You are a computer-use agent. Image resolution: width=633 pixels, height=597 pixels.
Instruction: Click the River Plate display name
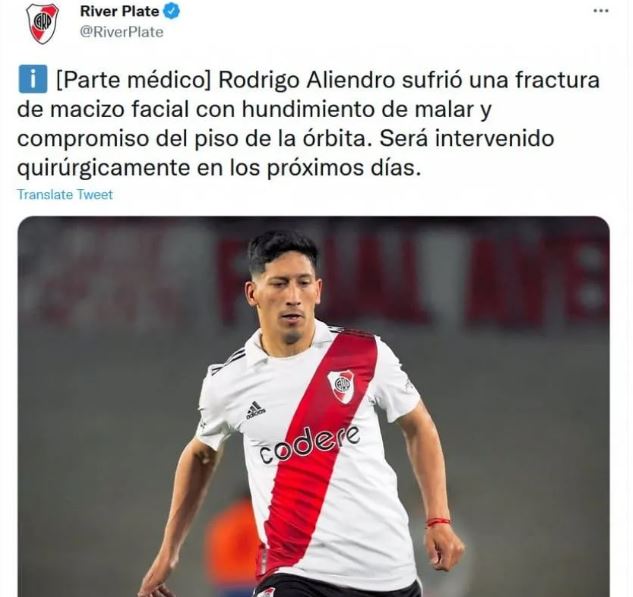(119, 11)
